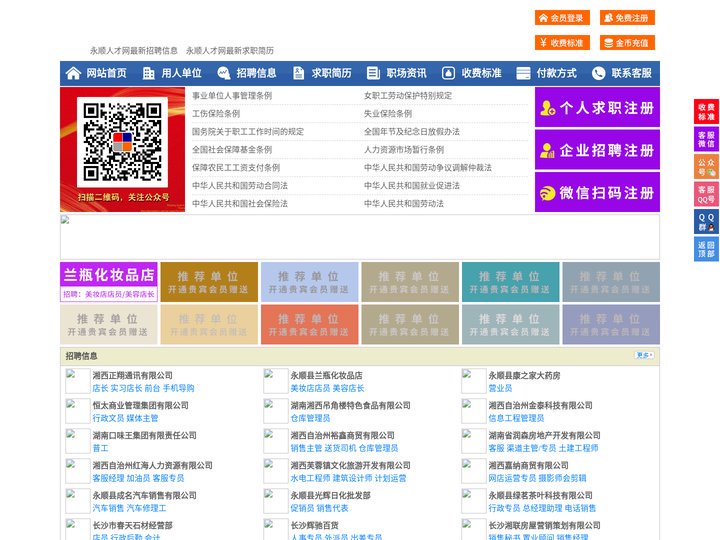Click the orange 公众号 side icon
This screenshot has height=540, width=720.
[706, 167]
